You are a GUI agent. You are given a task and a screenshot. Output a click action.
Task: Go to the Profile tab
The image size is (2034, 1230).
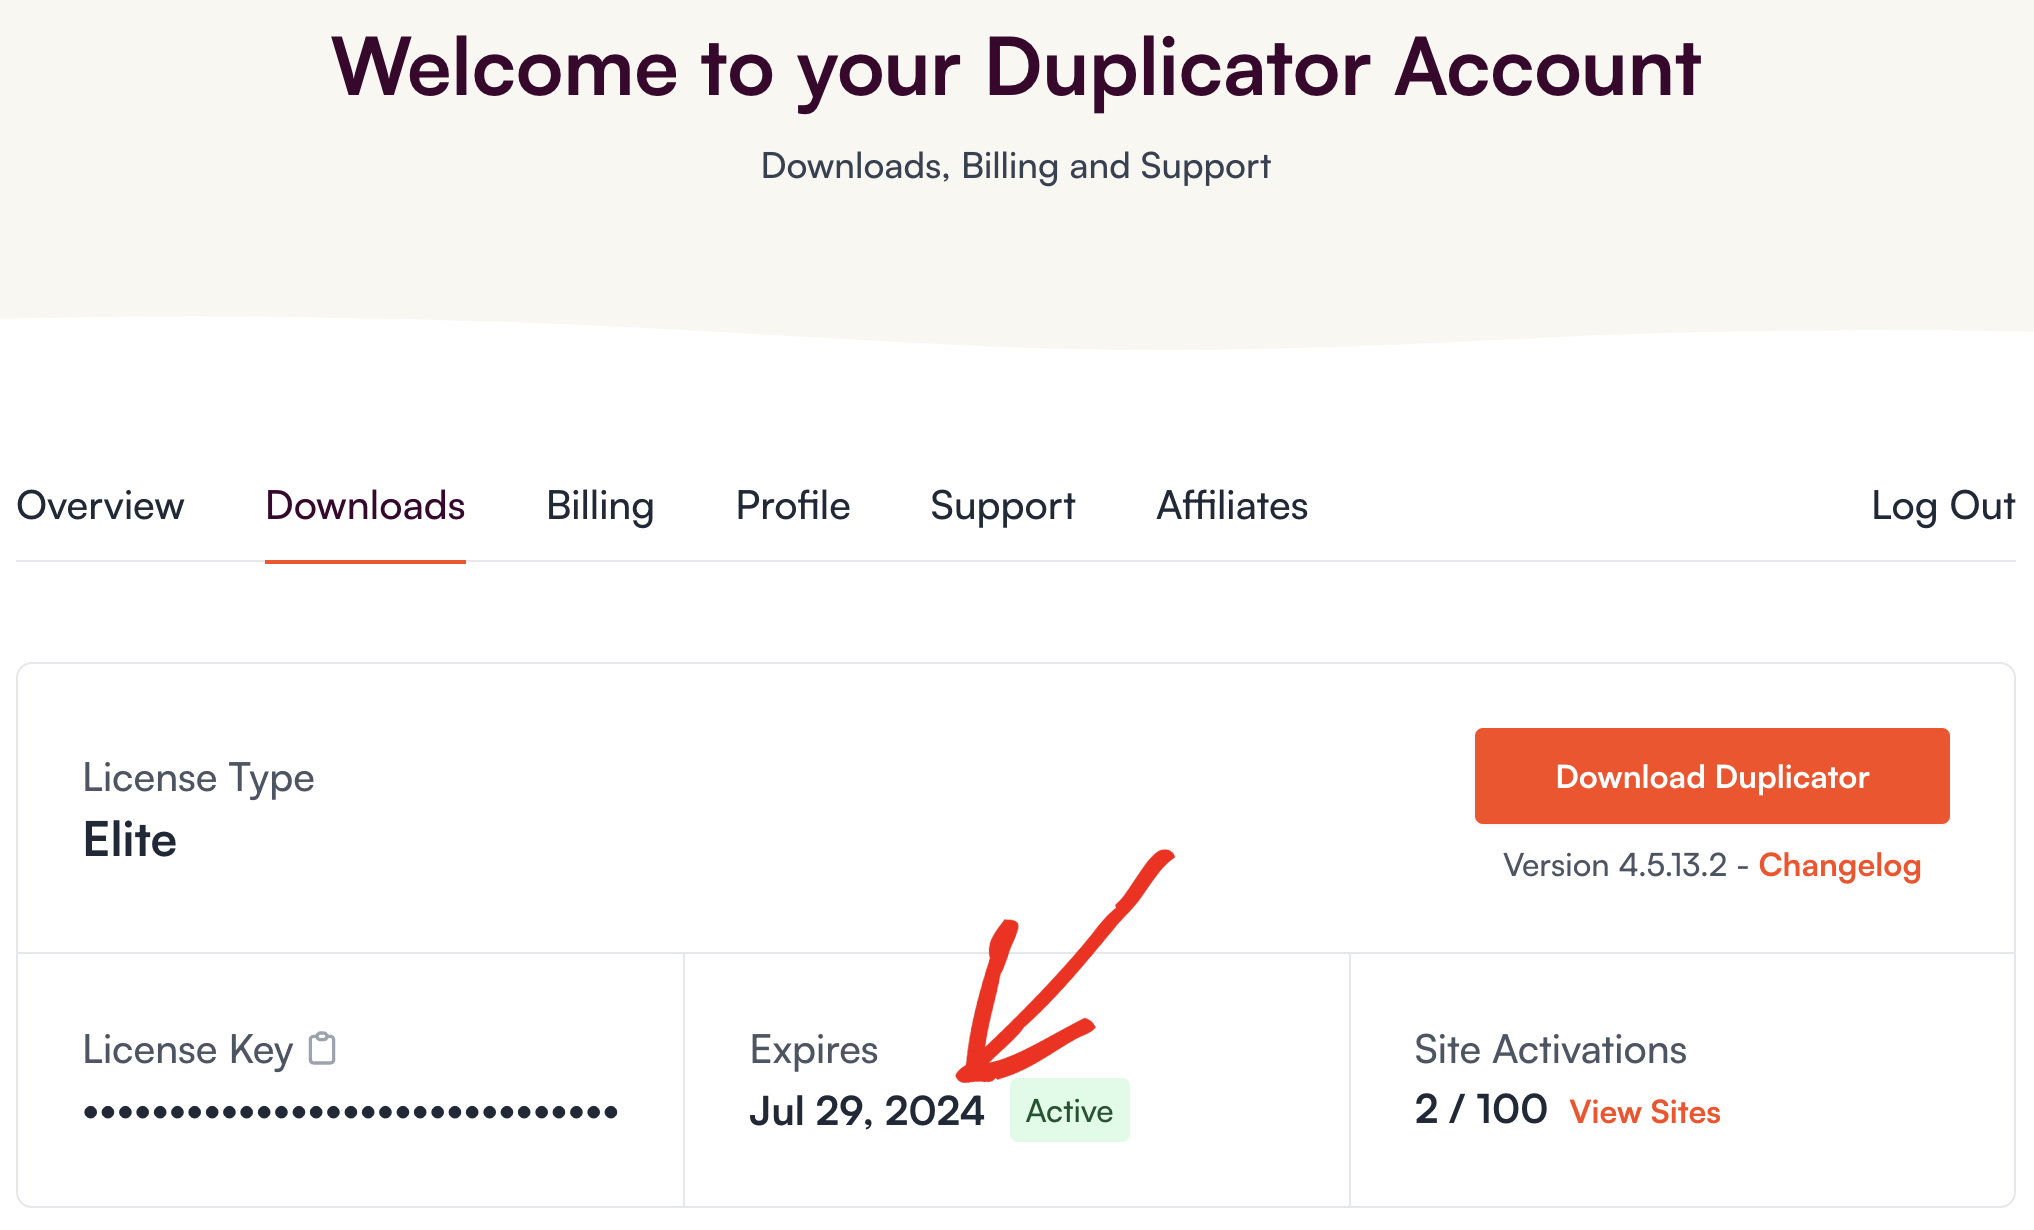click(793, 506)
